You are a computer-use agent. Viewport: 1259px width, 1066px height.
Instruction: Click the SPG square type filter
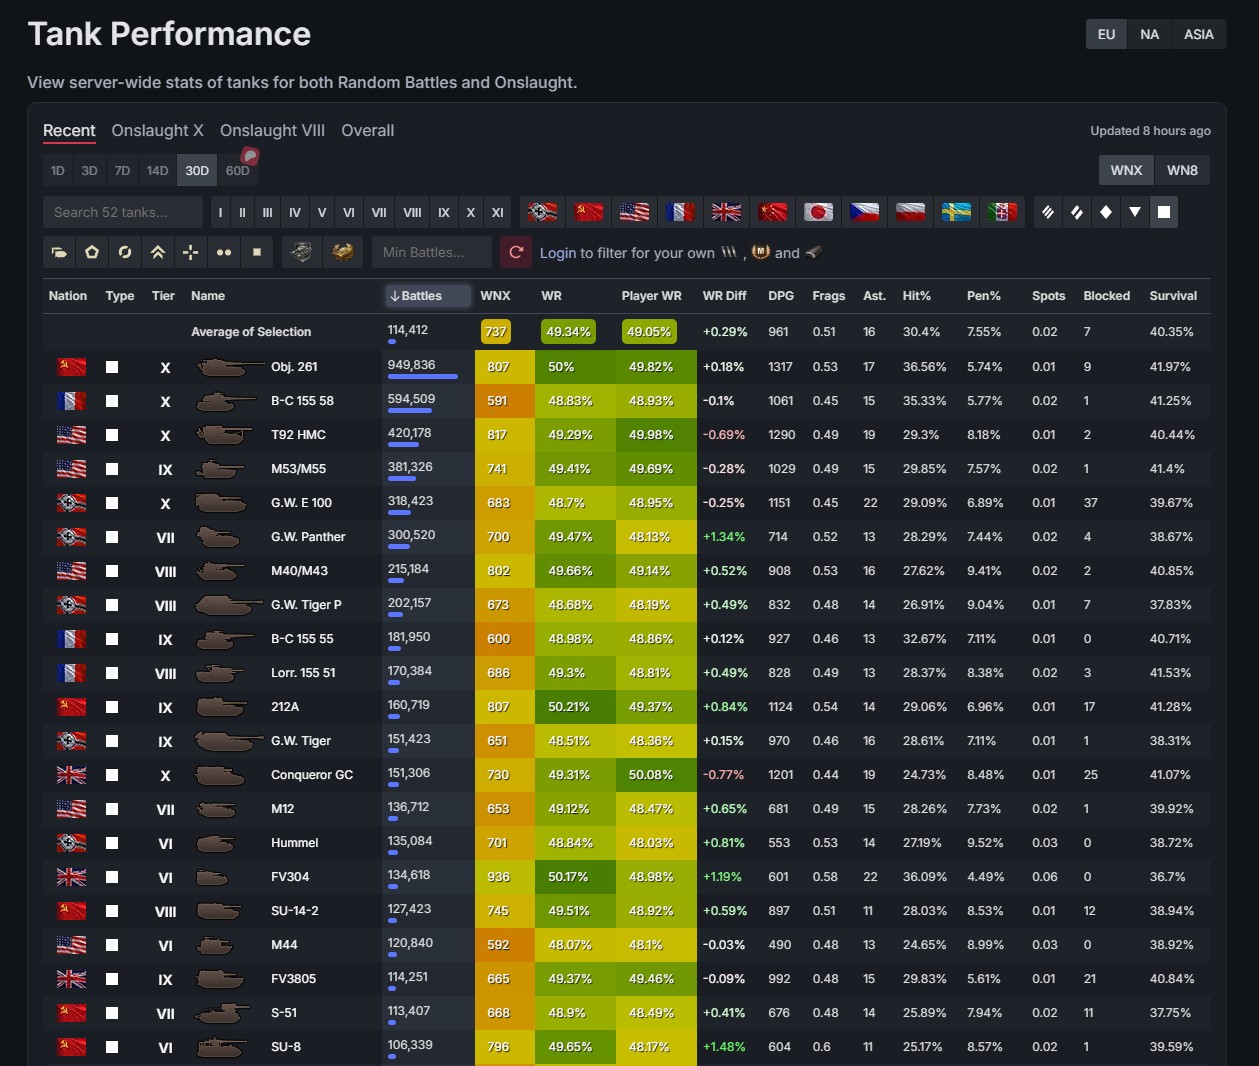1163,212
